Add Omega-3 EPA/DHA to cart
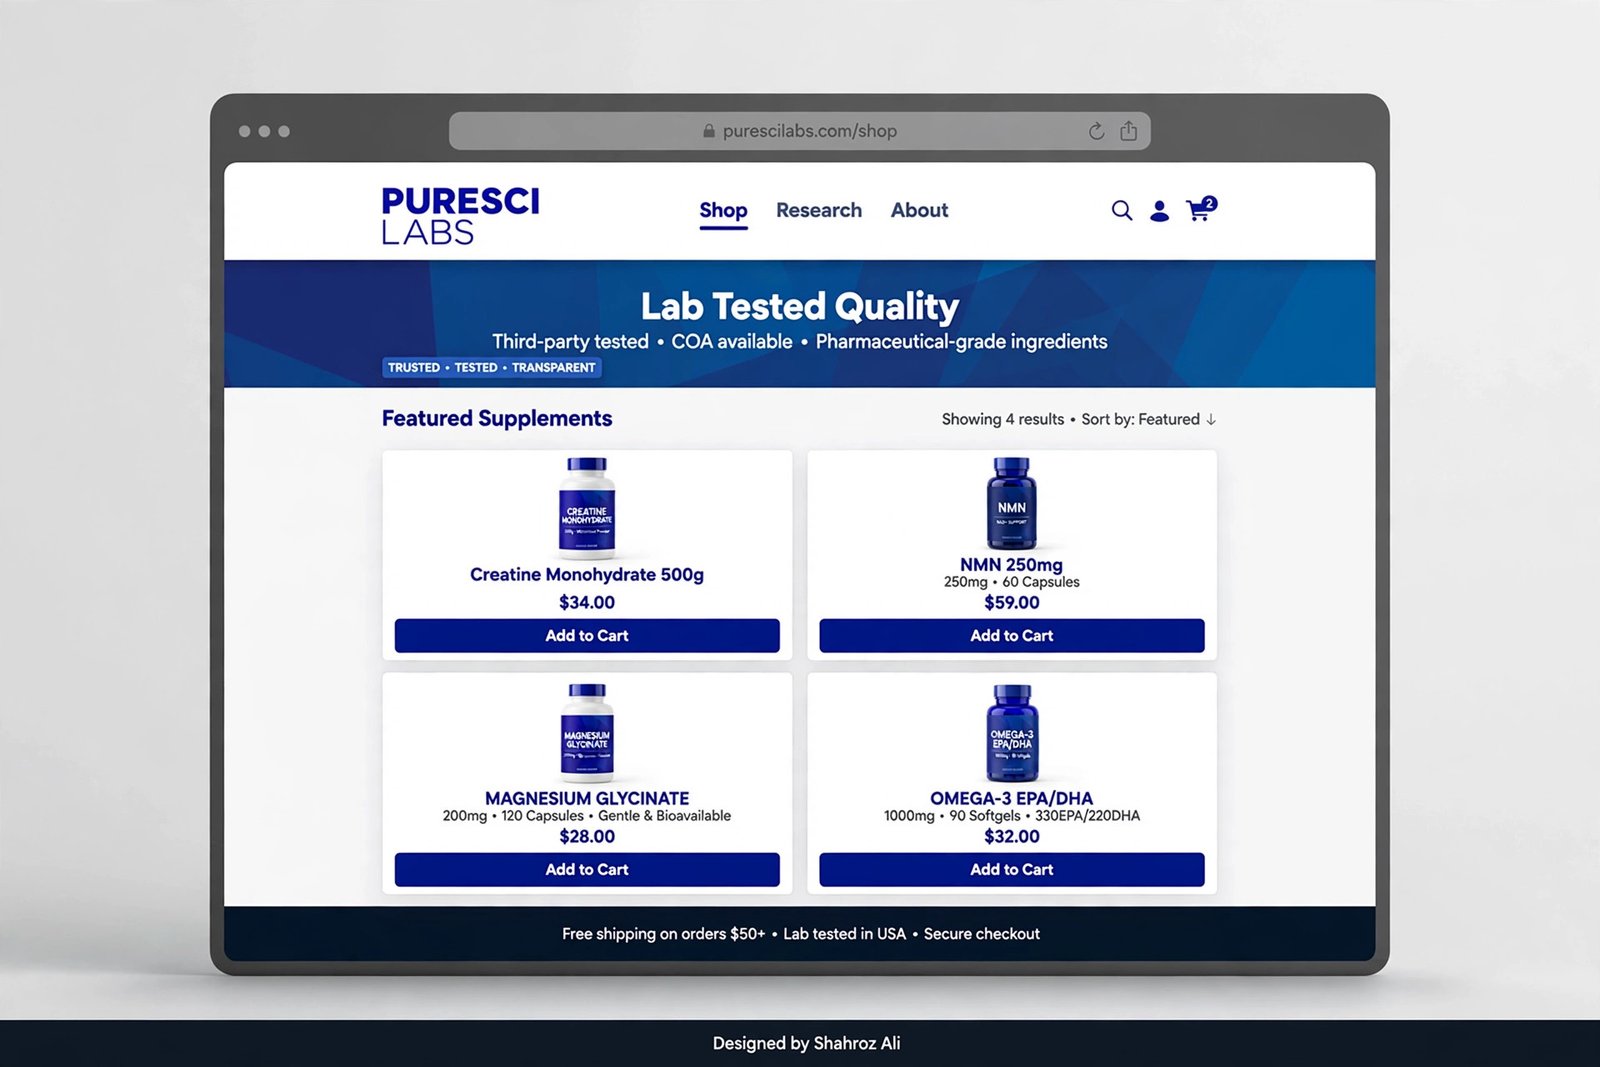This screenshot has height=1067, width=1600. 1012,870
